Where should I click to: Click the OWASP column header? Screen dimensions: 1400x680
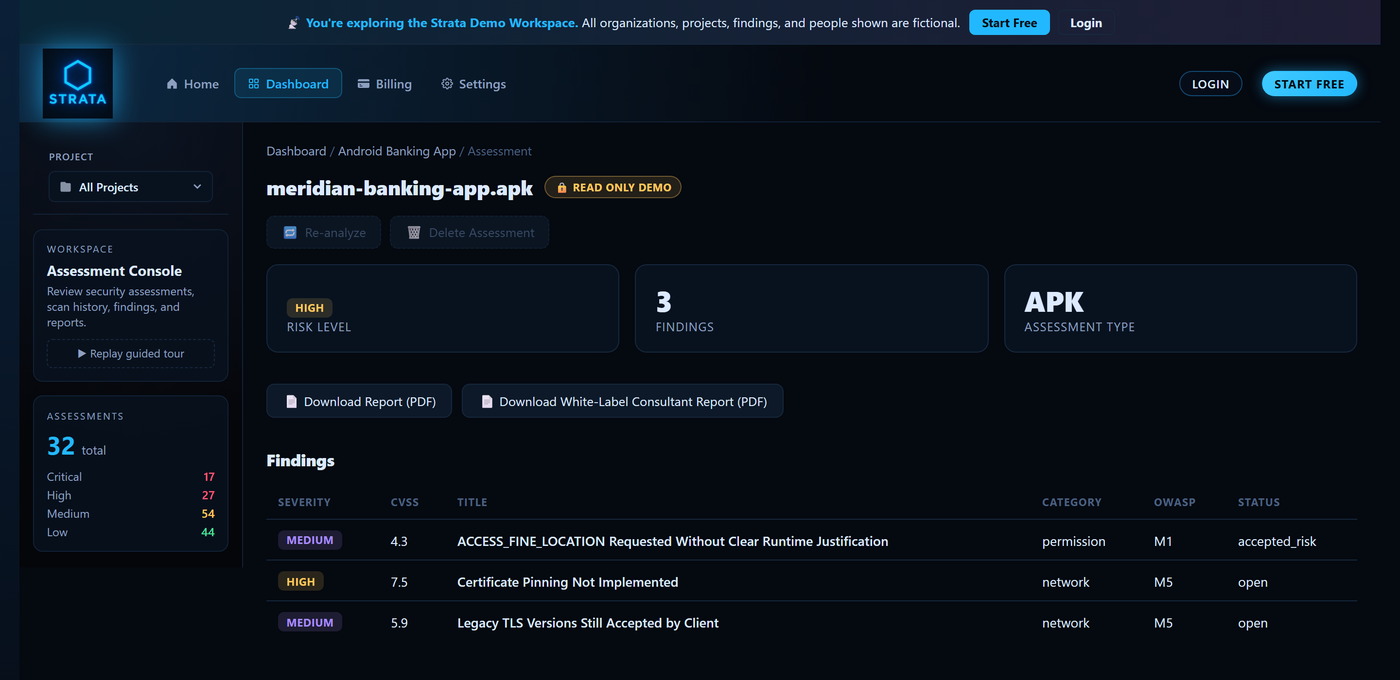(x=1175, y=502)
